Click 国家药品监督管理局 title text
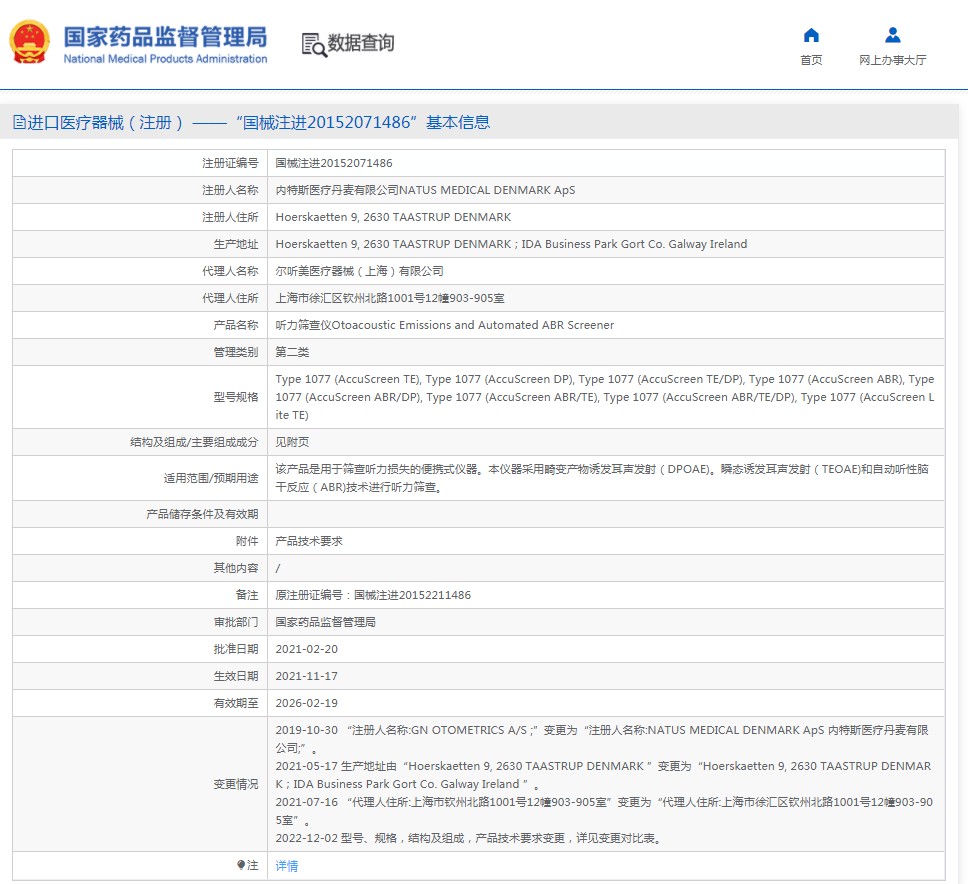The width and height of the screenshot is (968, 884). [165, 37]
